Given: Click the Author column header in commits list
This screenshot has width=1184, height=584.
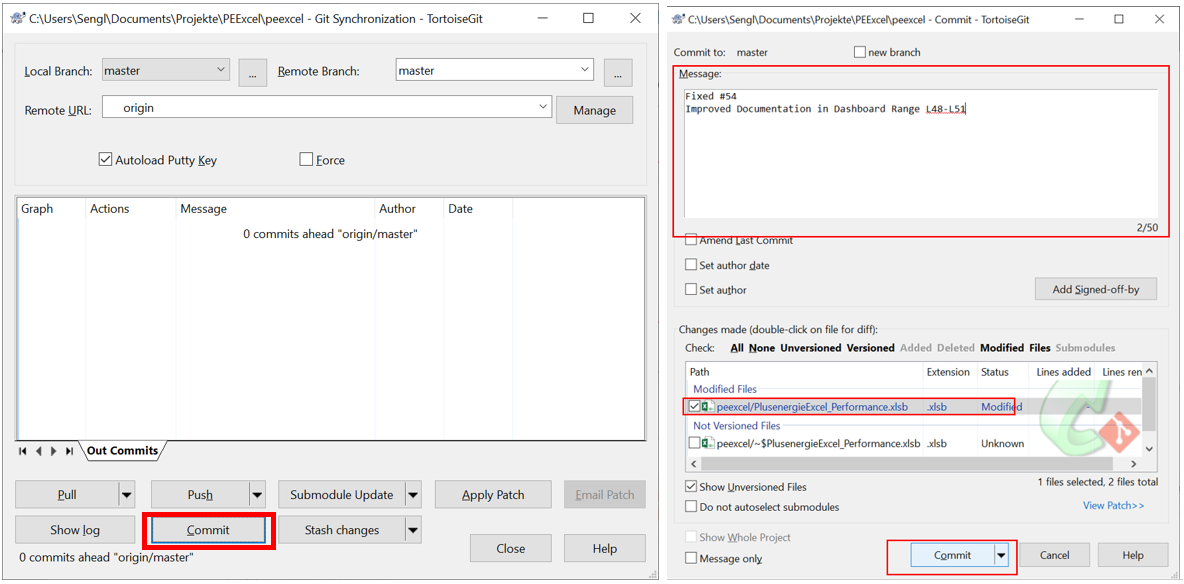Looking at the screenshot, I should [409, 209].
